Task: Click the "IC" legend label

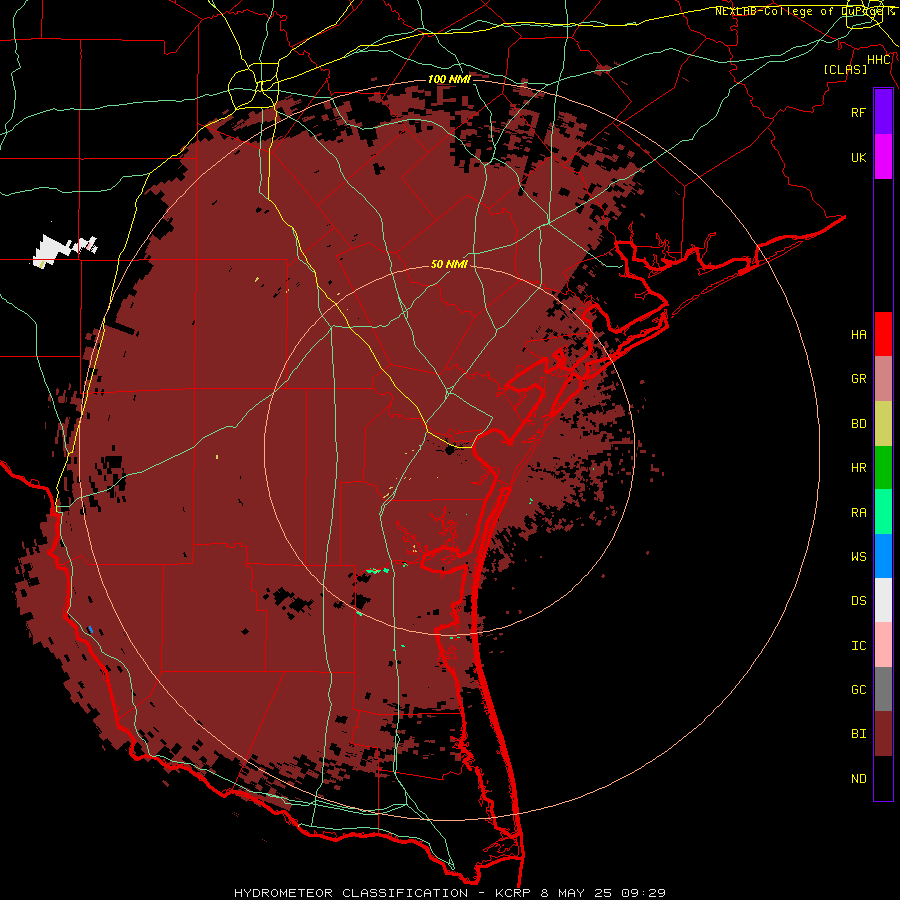Action: tap(859, 646)
